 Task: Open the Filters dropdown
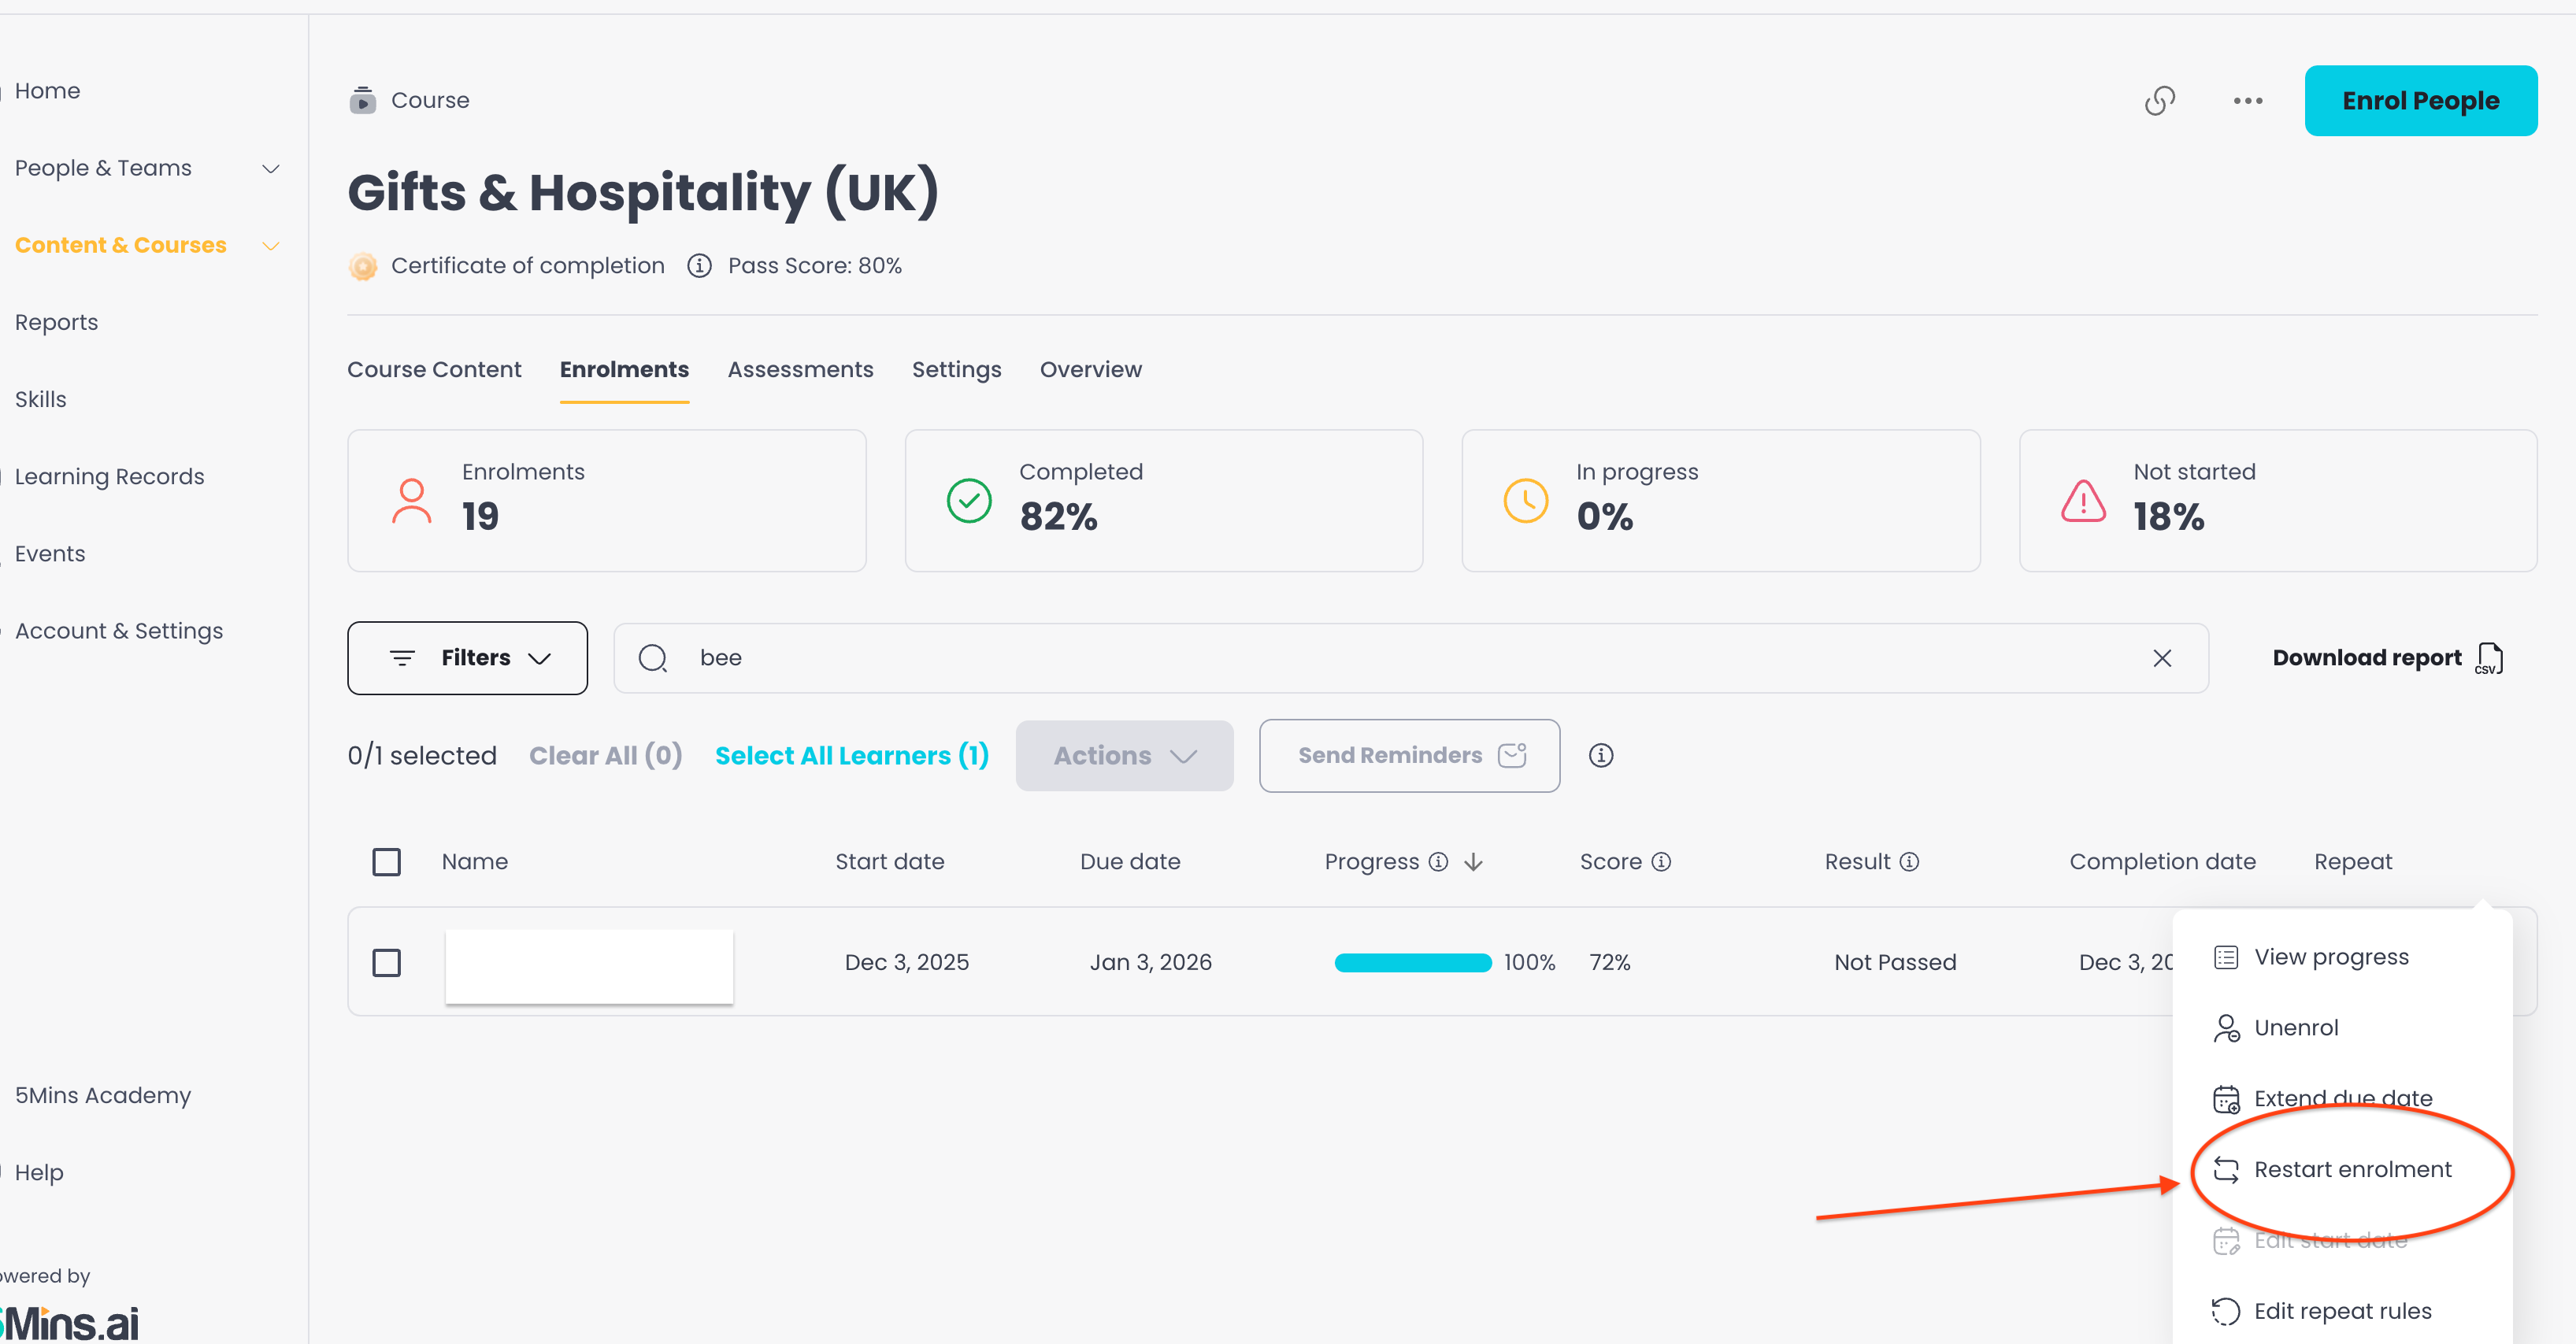467,658
